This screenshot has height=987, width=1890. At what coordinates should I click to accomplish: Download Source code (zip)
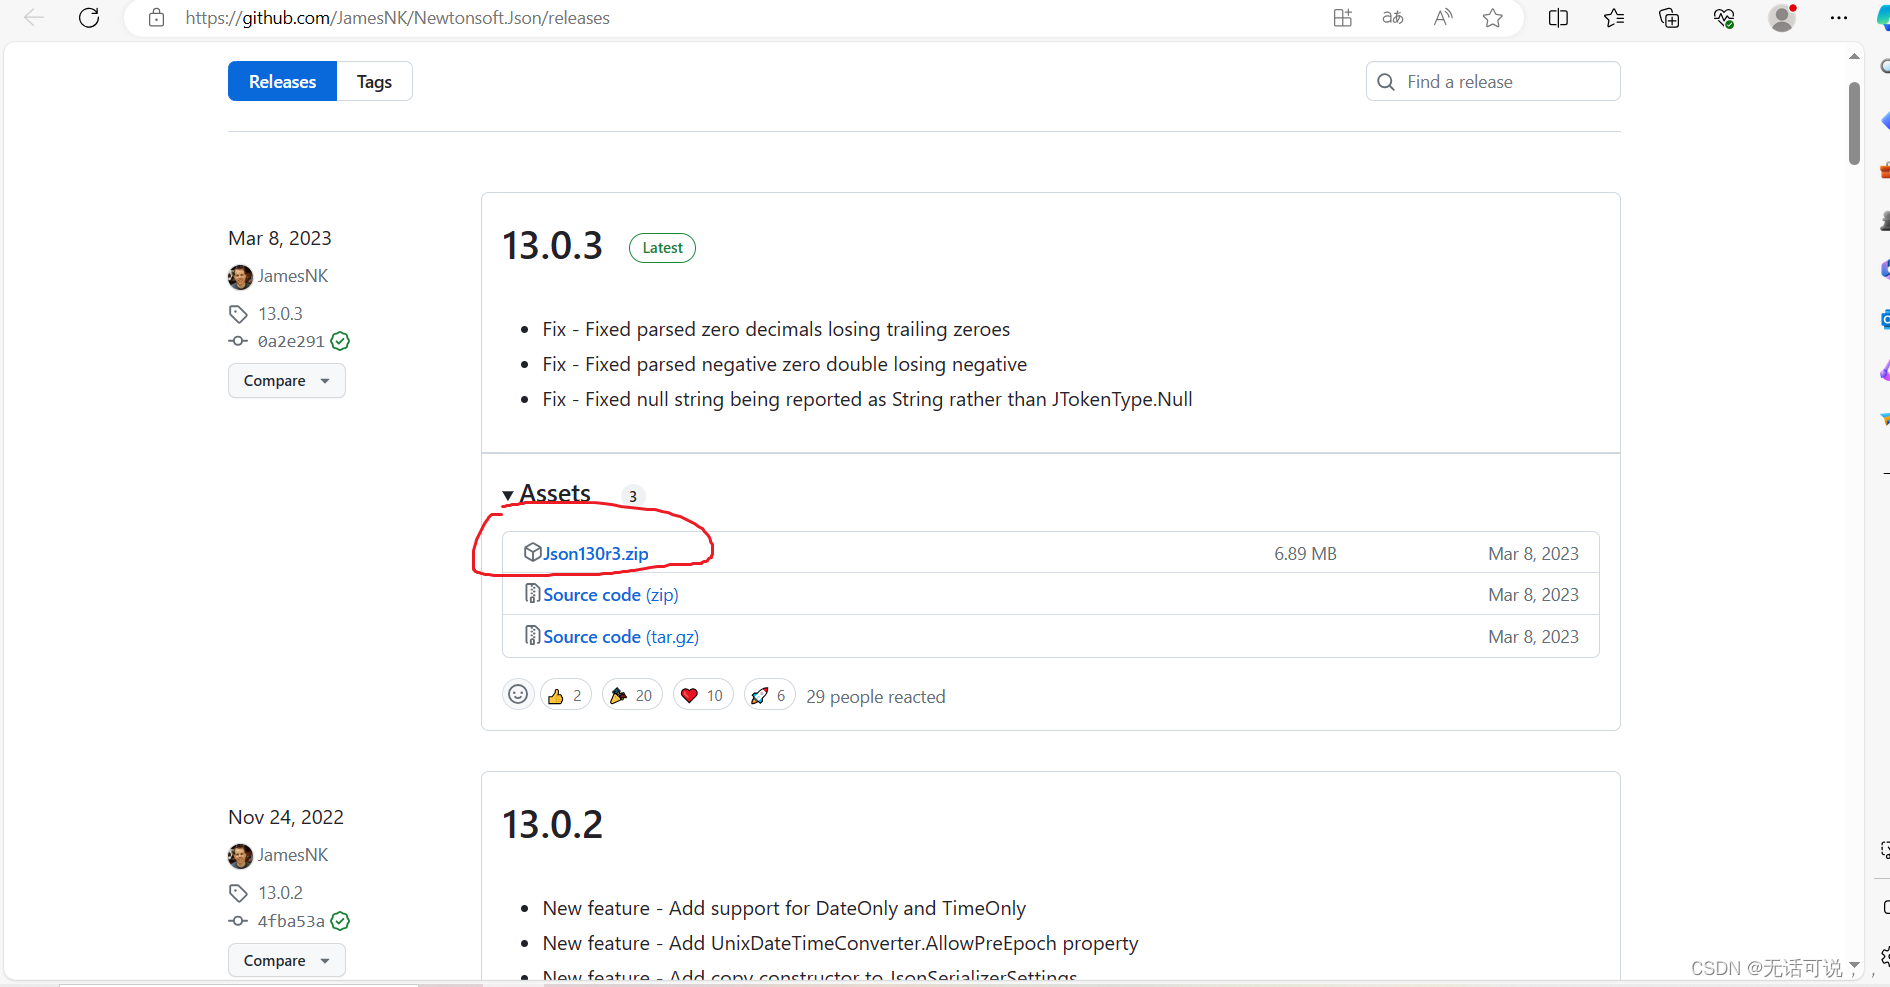coord(611,595)
